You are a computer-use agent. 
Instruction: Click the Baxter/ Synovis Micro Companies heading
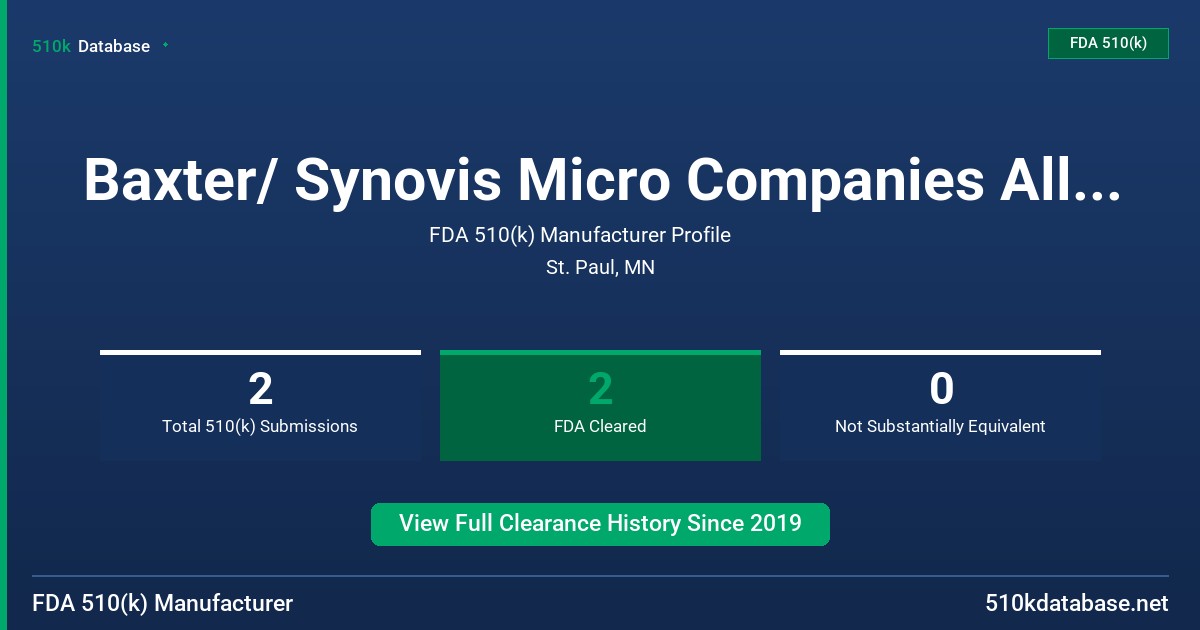click(602, 180)
